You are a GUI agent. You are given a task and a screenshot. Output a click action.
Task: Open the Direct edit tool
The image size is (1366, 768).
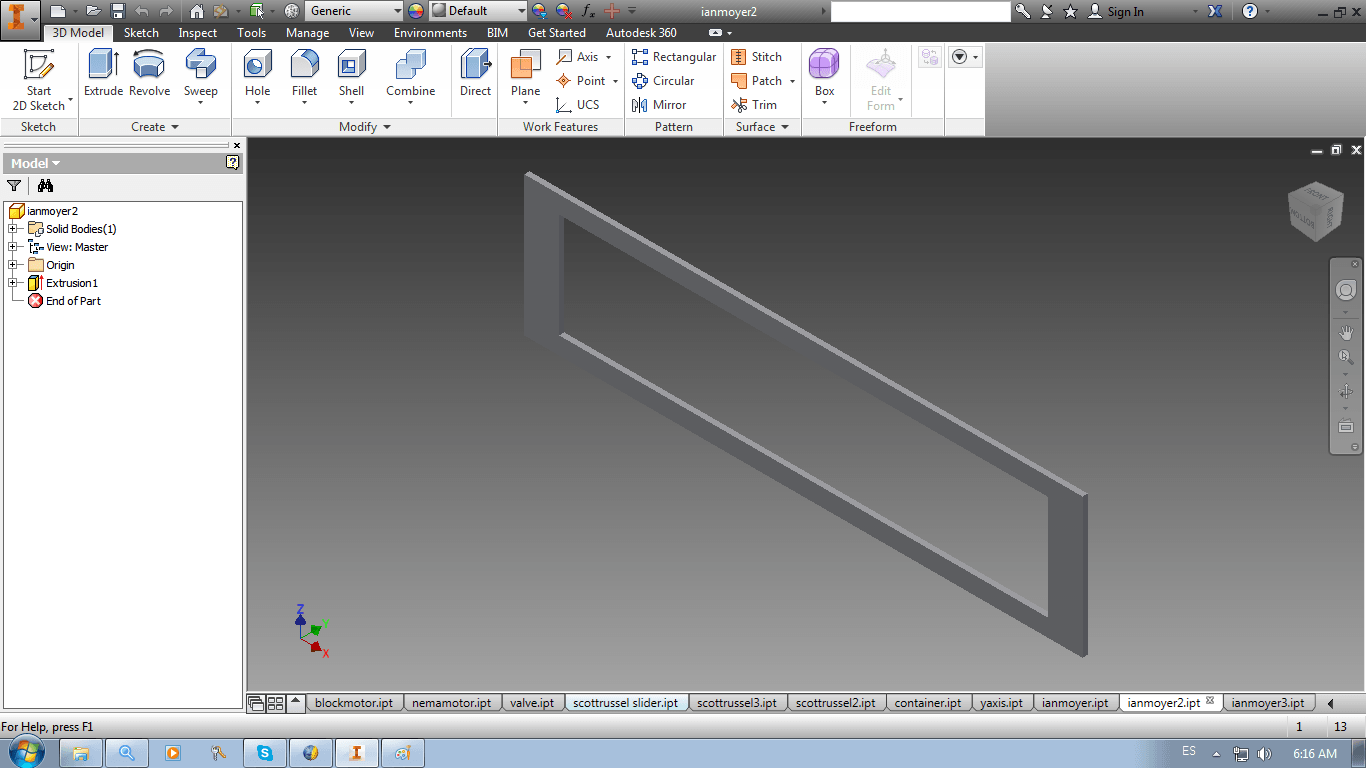pos(476,73)
